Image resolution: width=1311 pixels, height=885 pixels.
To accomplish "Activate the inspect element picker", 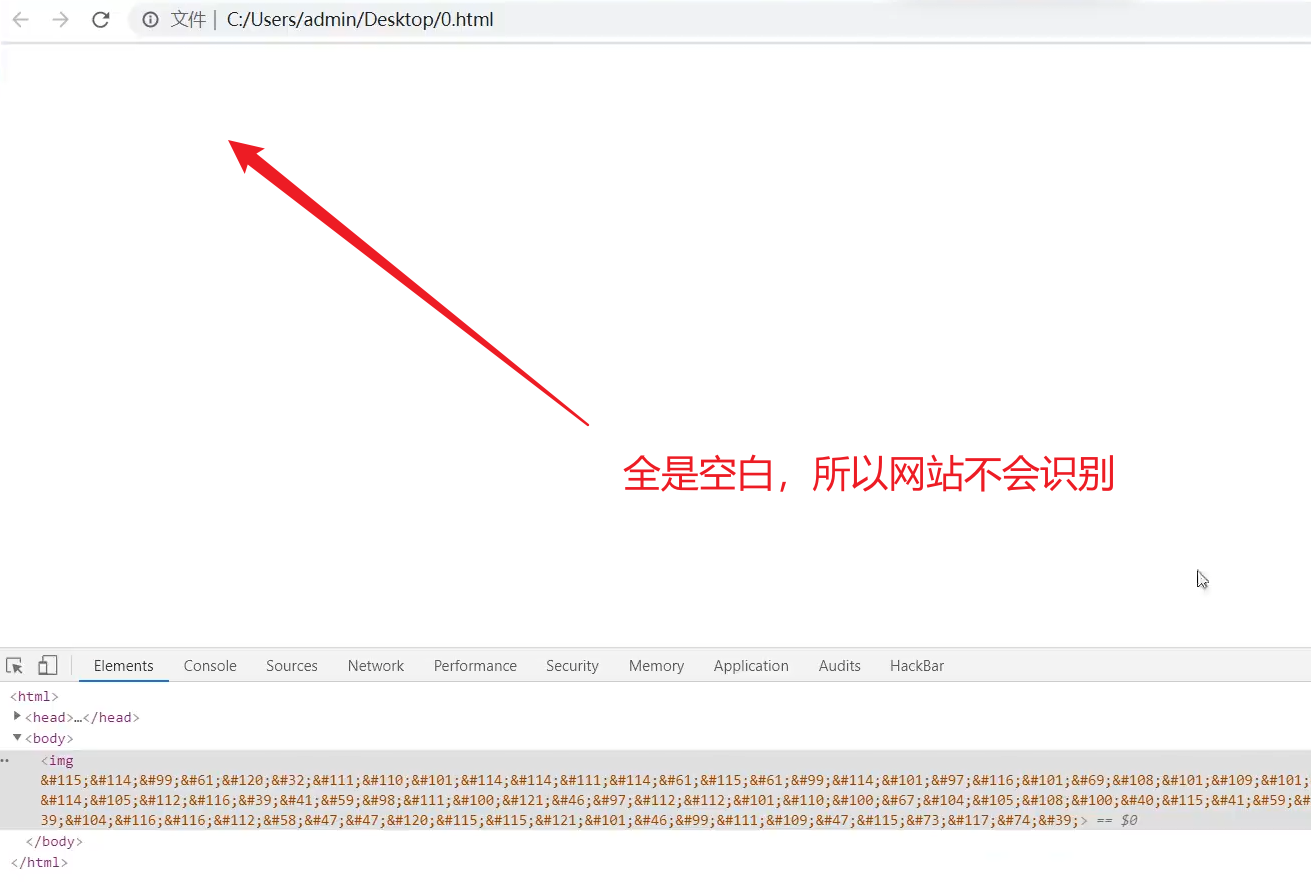I will click(15, 666).
